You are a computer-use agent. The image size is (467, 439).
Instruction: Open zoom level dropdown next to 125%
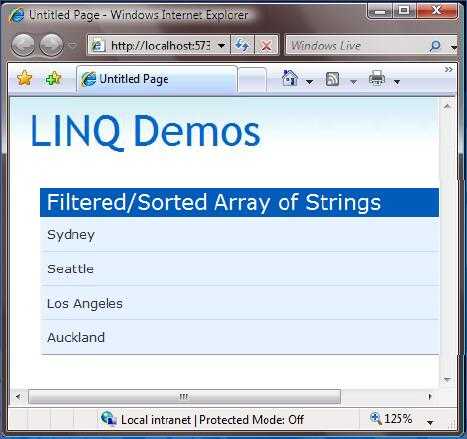430,423
